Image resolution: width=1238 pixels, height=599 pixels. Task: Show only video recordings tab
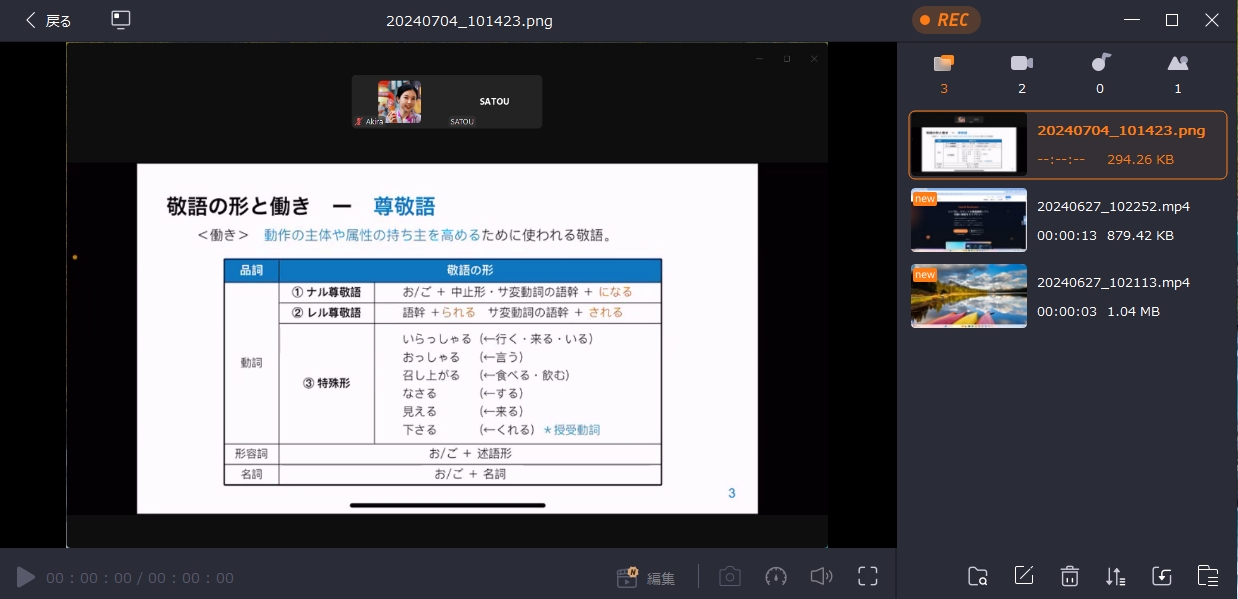1021,64
